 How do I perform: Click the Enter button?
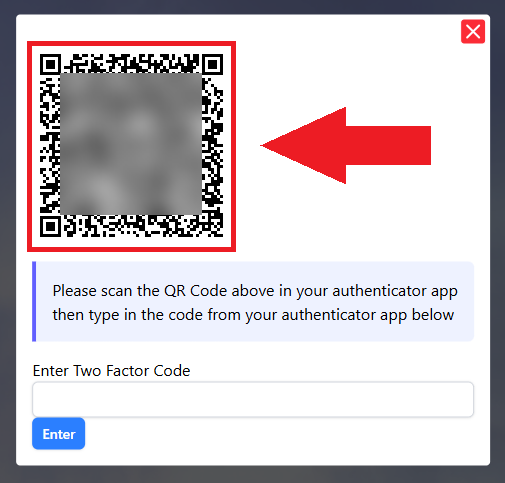[59, 434]
